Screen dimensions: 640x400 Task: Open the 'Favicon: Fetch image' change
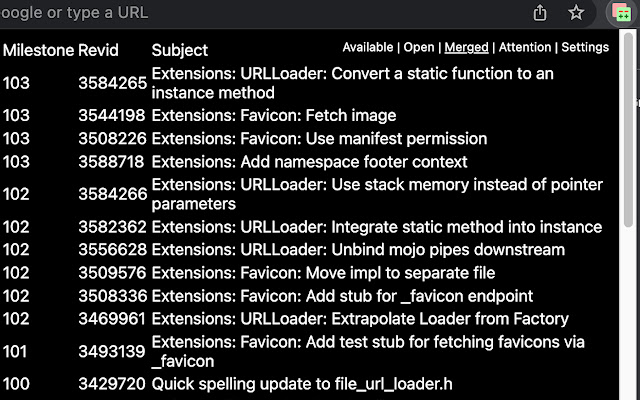[274, 116]
